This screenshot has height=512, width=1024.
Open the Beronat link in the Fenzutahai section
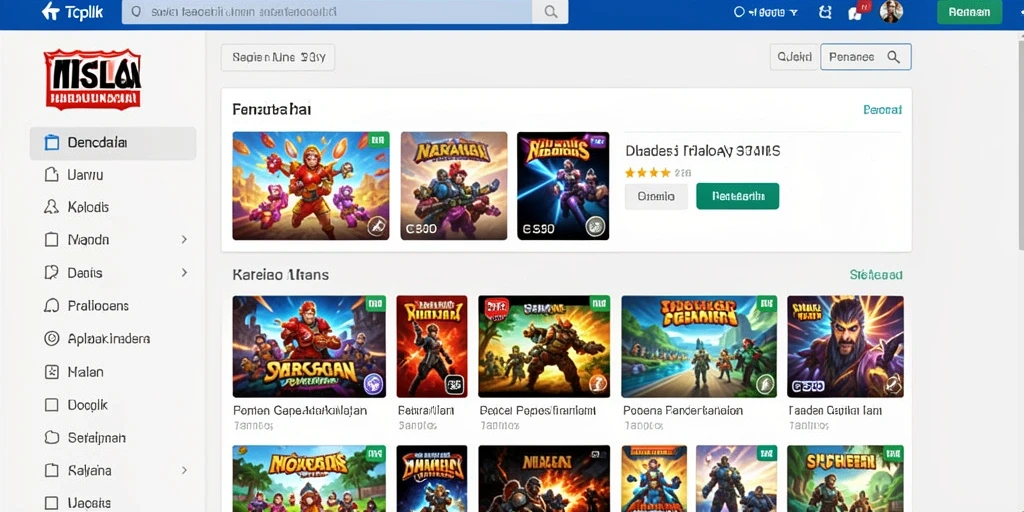882,110
